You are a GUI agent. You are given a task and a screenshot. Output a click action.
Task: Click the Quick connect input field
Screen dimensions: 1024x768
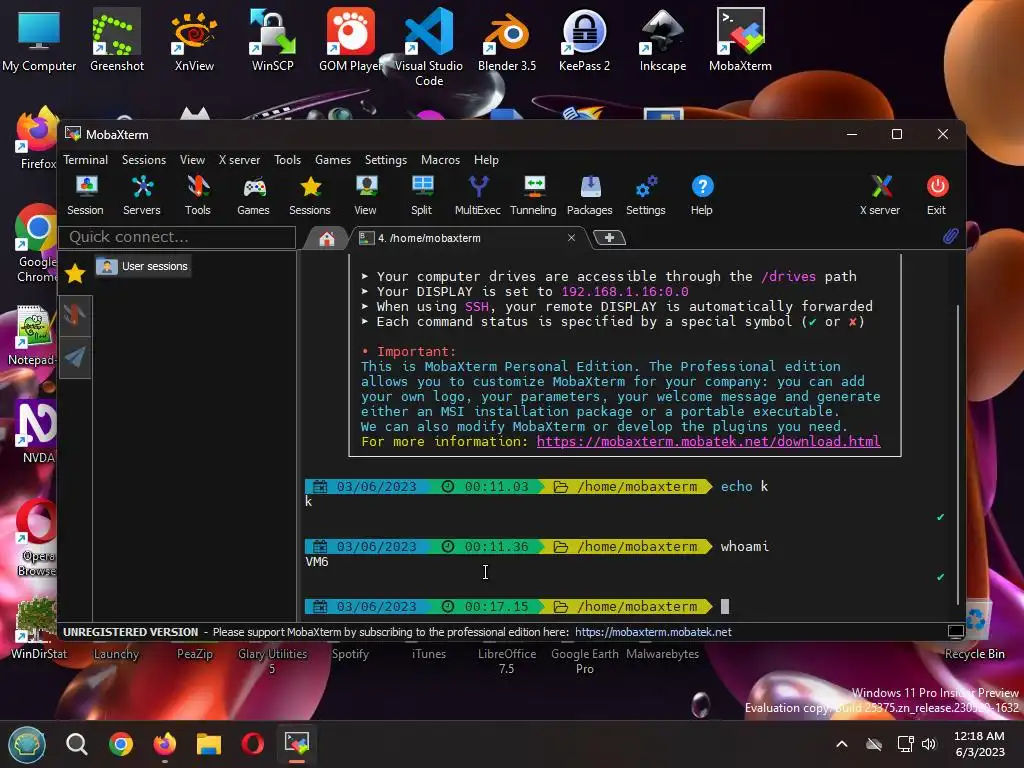[x=177, y=237]
